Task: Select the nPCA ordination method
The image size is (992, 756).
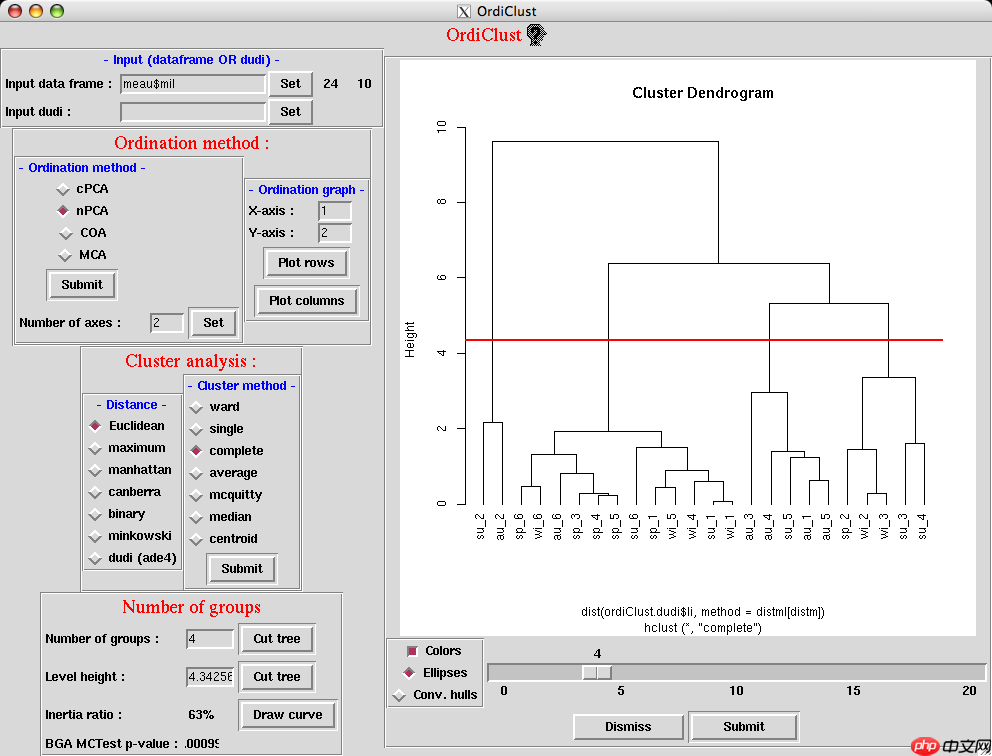Action: 63,211
